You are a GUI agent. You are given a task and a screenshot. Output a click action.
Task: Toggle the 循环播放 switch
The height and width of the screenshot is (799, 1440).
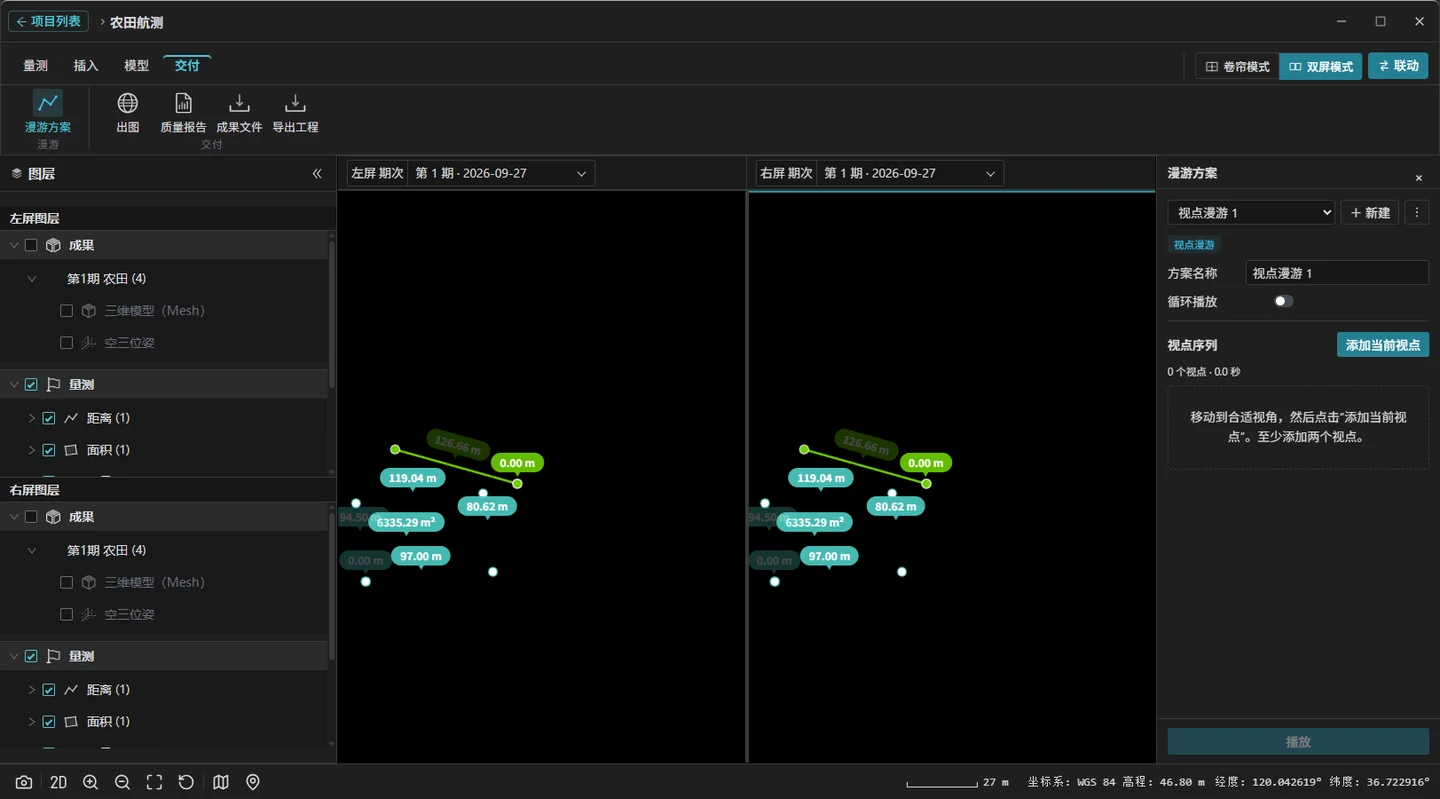1283,301
